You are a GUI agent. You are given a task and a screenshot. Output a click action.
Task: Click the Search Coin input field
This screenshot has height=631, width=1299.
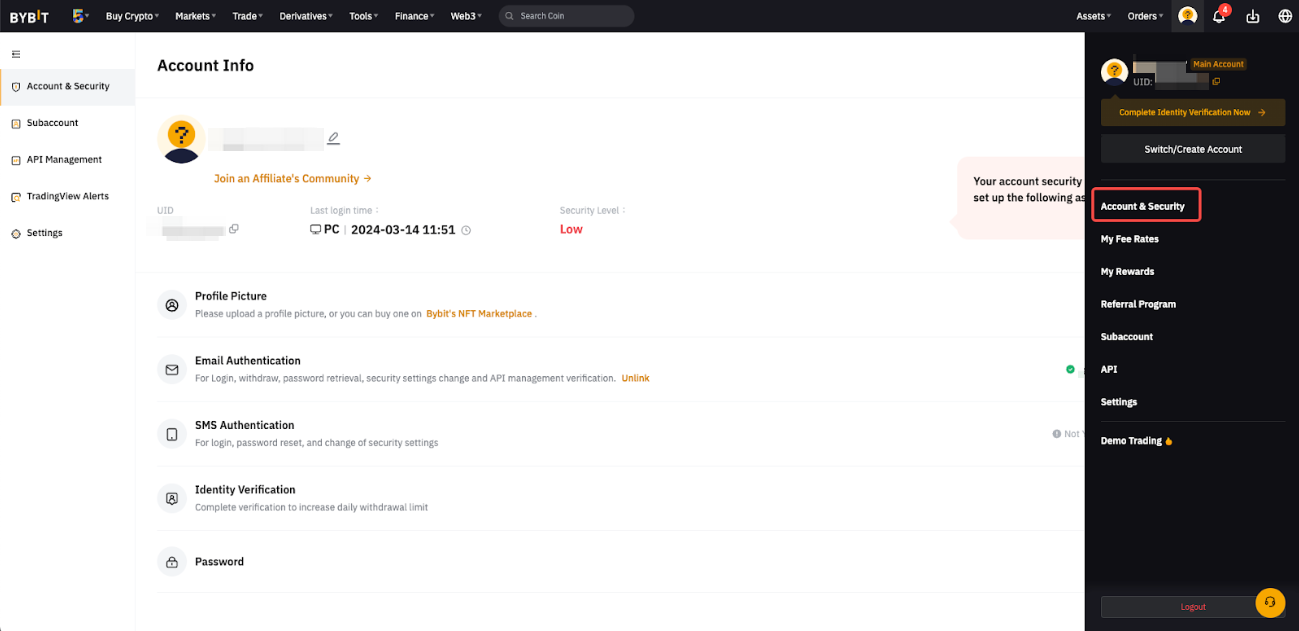[566, 16]
